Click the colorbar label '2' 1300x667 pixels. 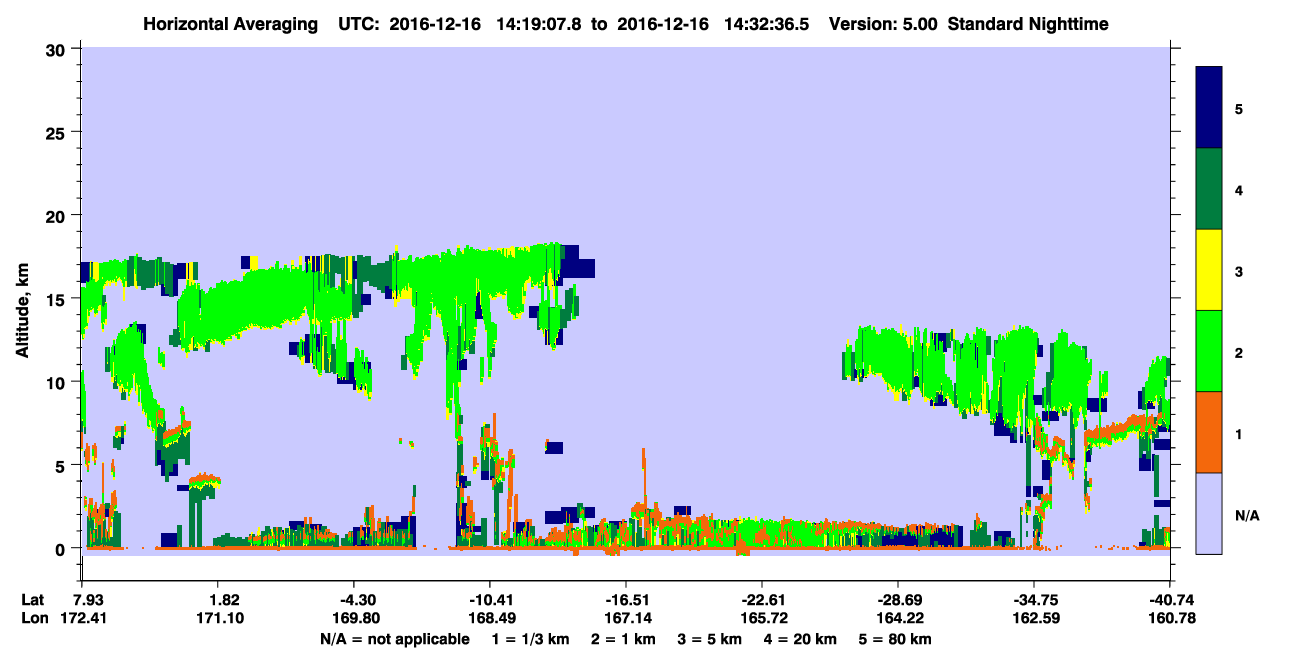click(1239, 351)
